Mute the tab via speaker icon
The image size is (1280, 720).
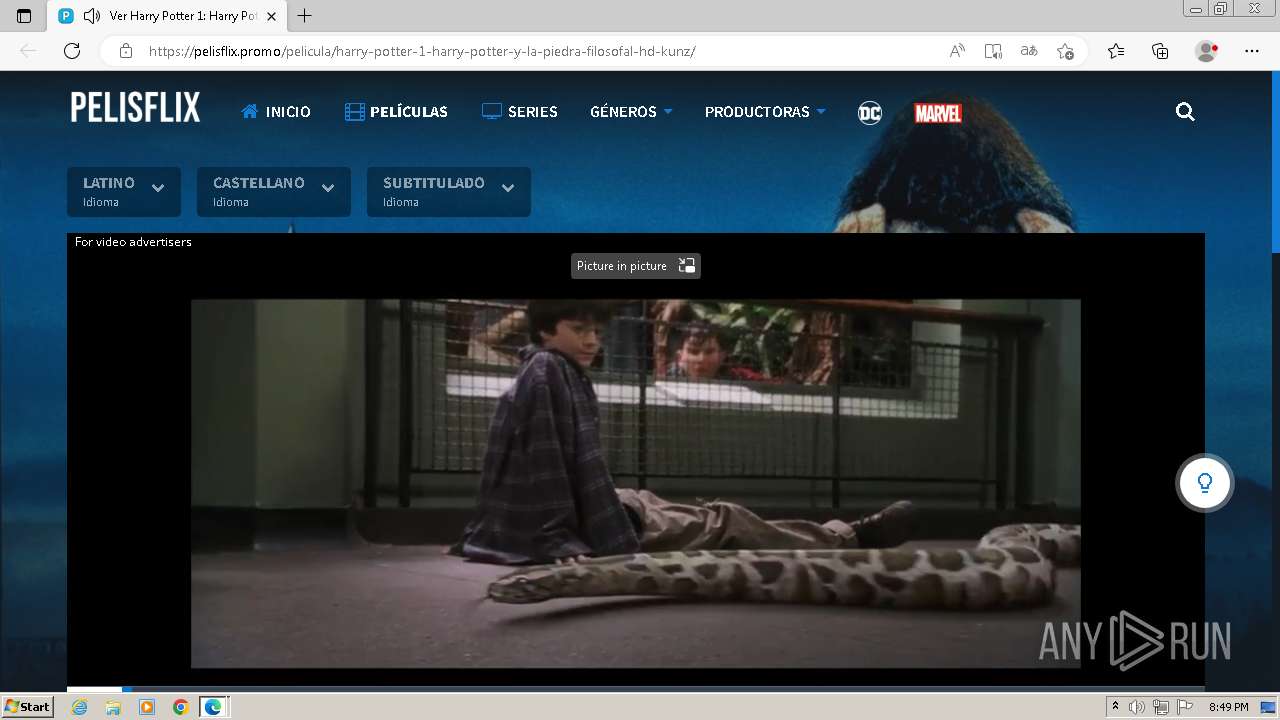92,16
